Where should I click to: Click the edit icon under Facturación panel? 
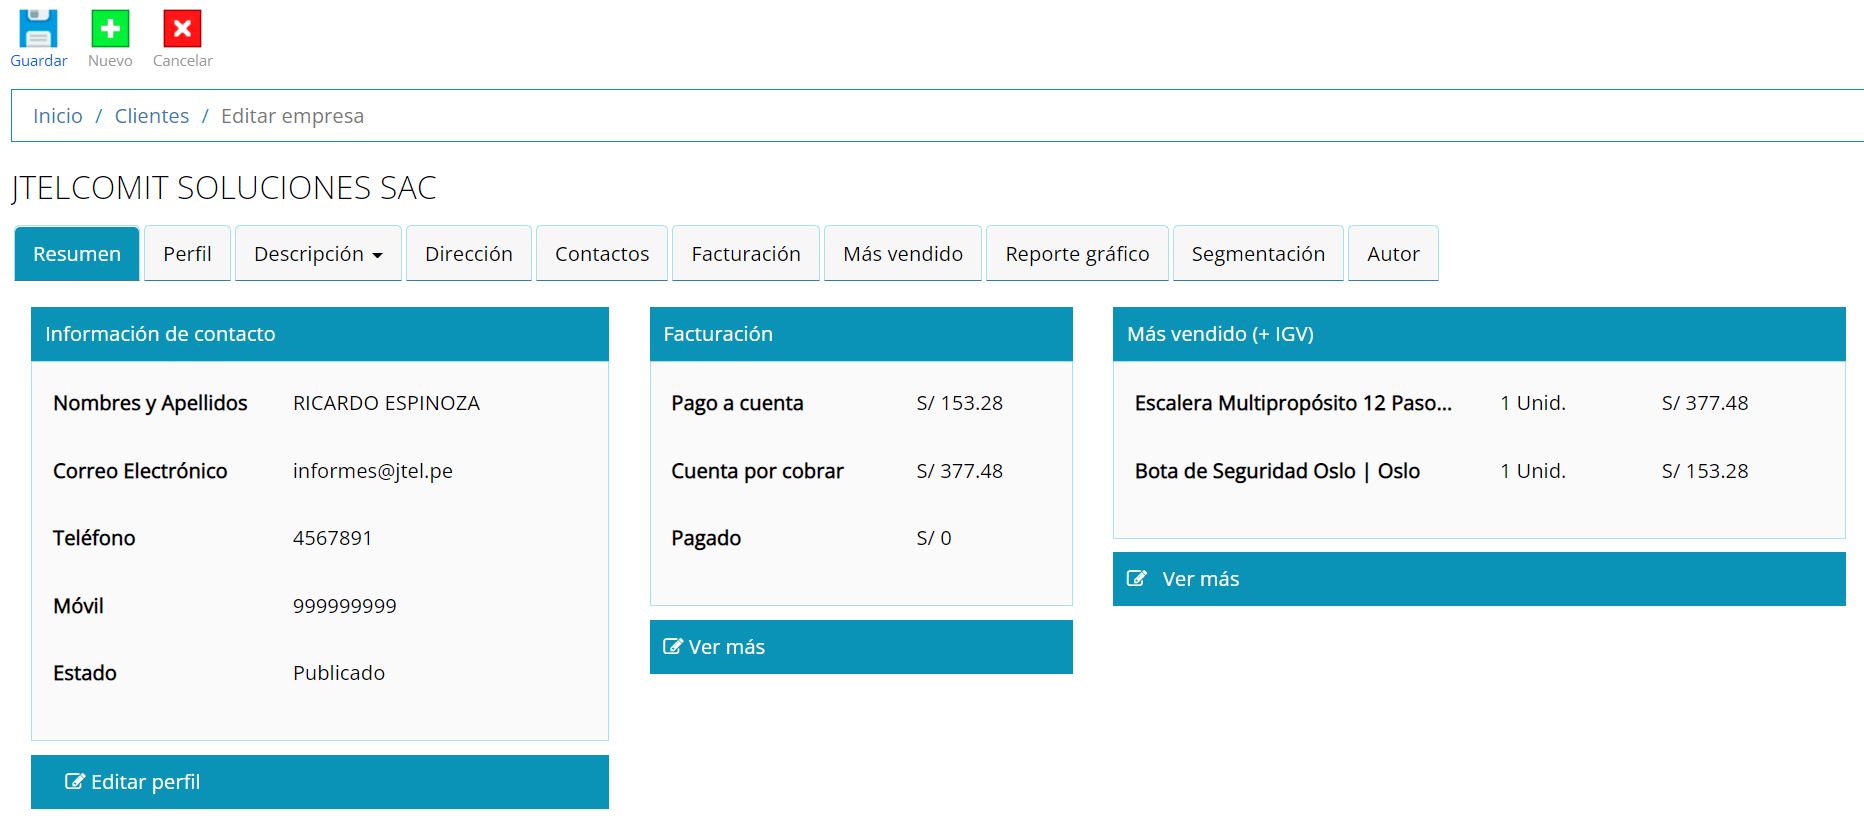click(673, 647)
